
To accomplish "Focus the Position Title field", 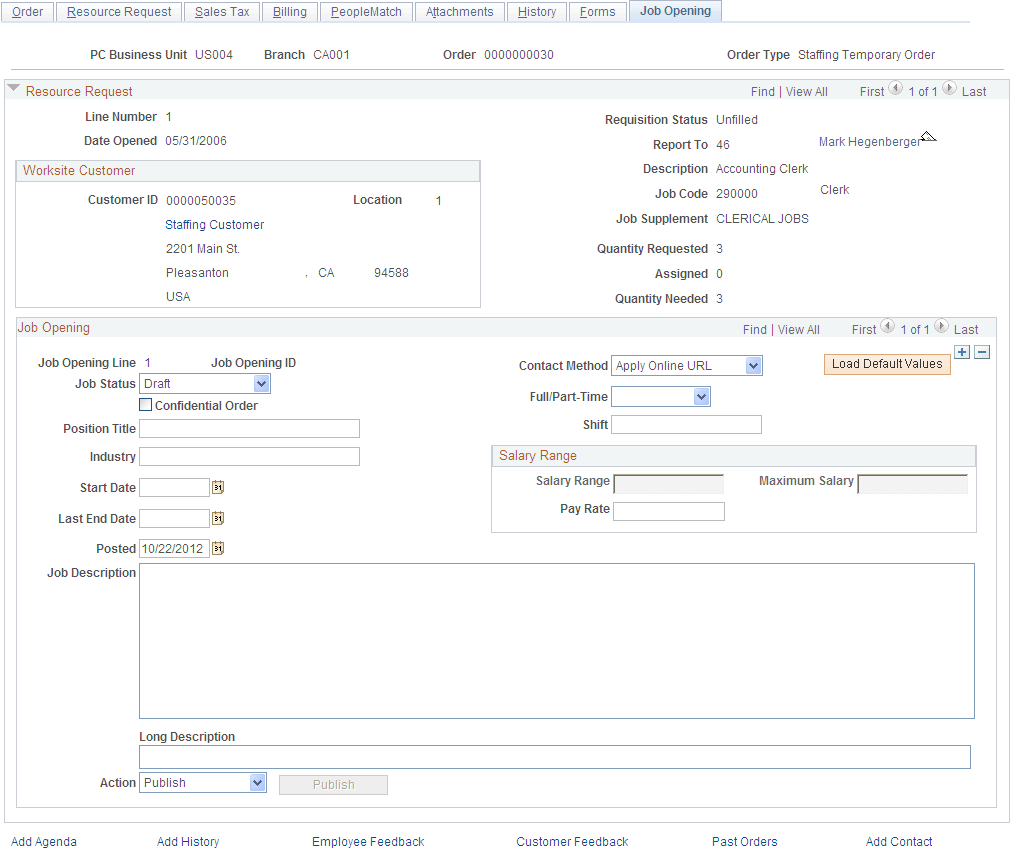I will (x=249, y=429).
